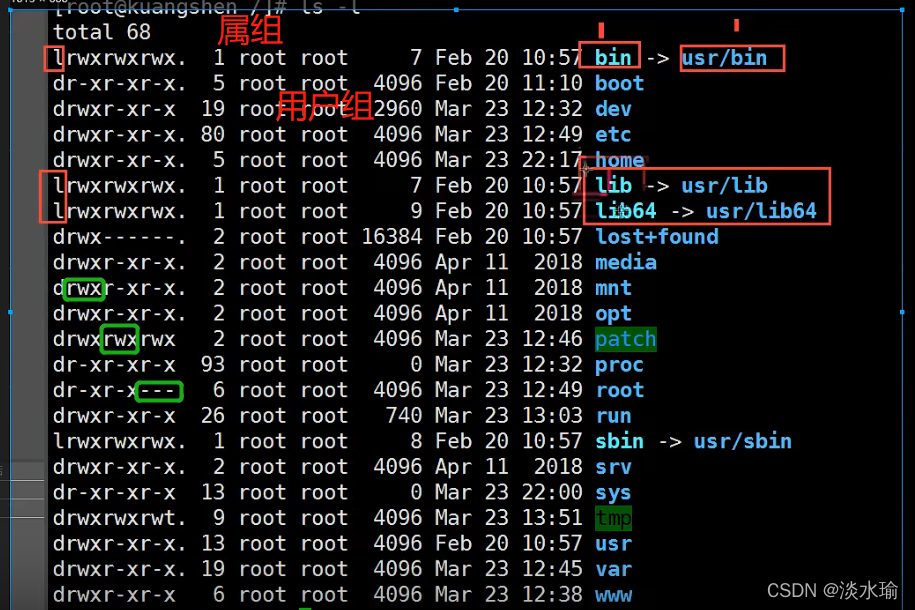Click the year '2018' in media row
The height and width of the screenshot is (610, 915).
(x=558, y=263)
